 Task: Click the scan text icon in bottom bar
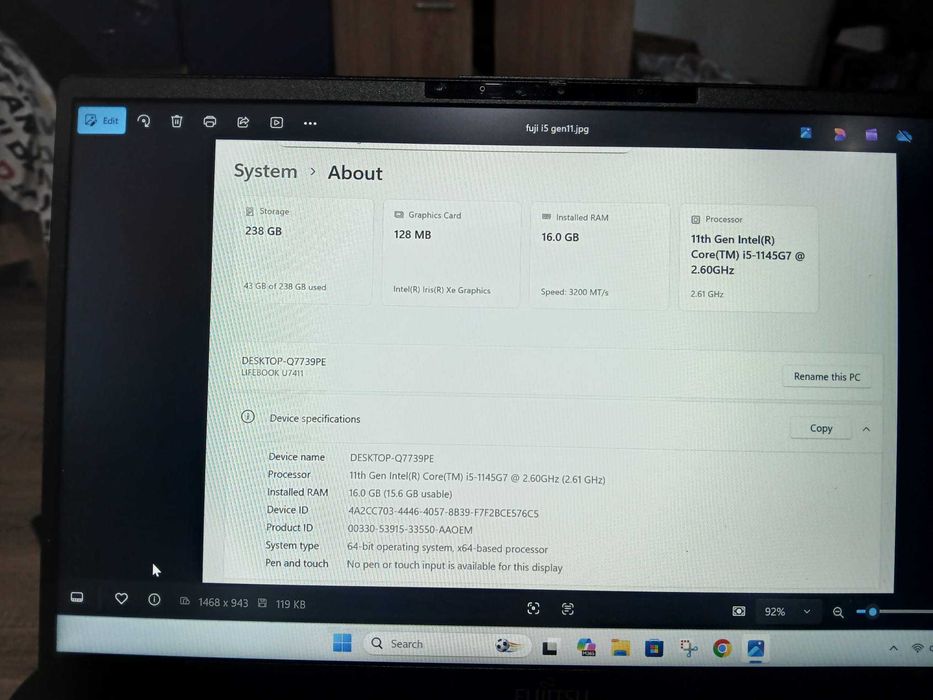pyautogui.click(x=568, y=608)
